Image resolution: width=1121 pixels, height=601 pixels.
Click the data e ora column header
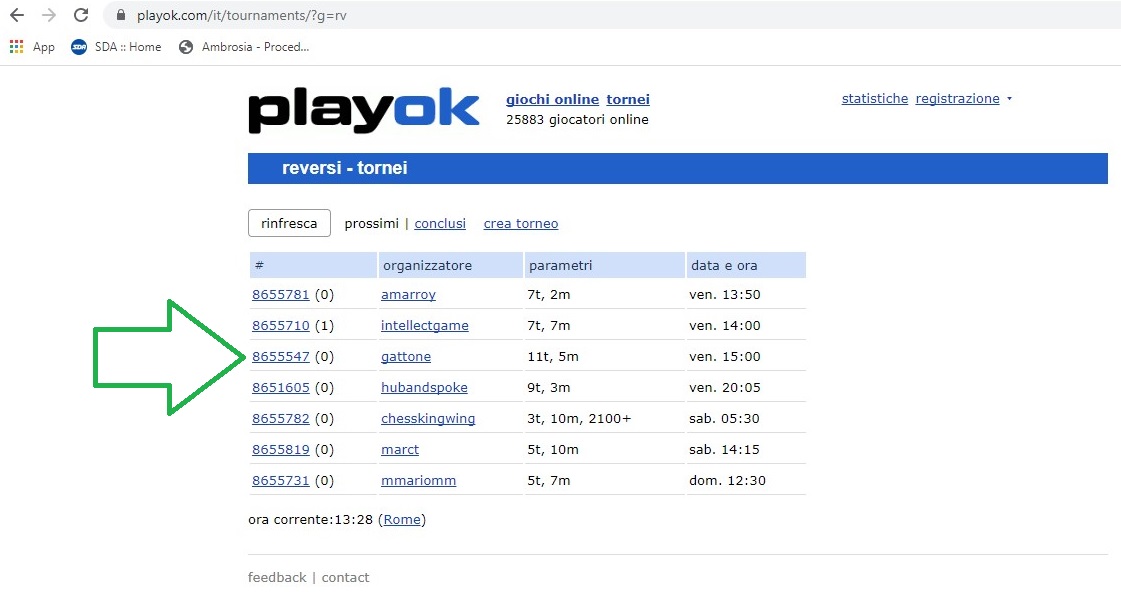click(746, 265)
